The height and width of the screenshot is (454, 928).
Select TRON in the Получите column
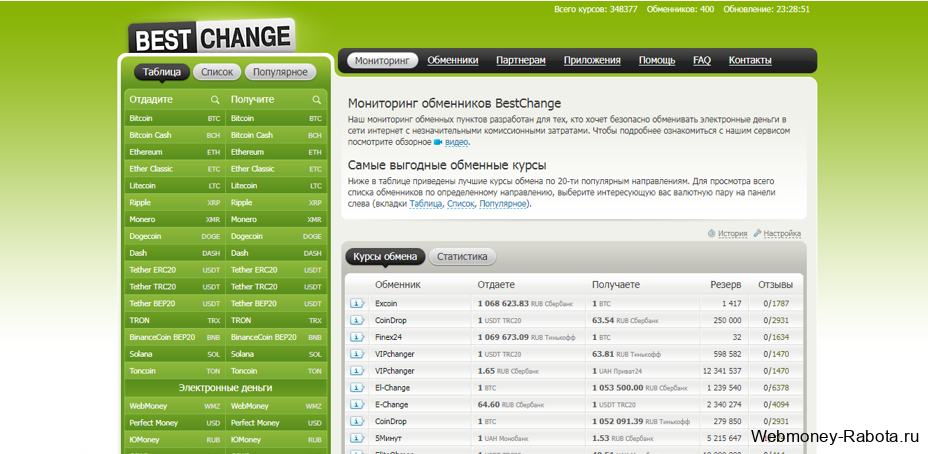276,320
